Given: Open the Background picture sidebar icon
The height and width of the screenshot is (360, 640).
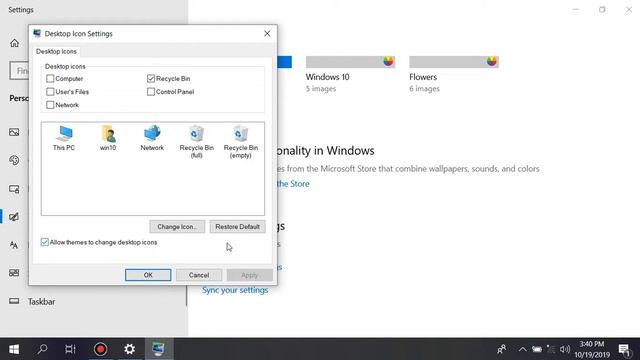Looking at the screenshot, I should tap(14, 132).
